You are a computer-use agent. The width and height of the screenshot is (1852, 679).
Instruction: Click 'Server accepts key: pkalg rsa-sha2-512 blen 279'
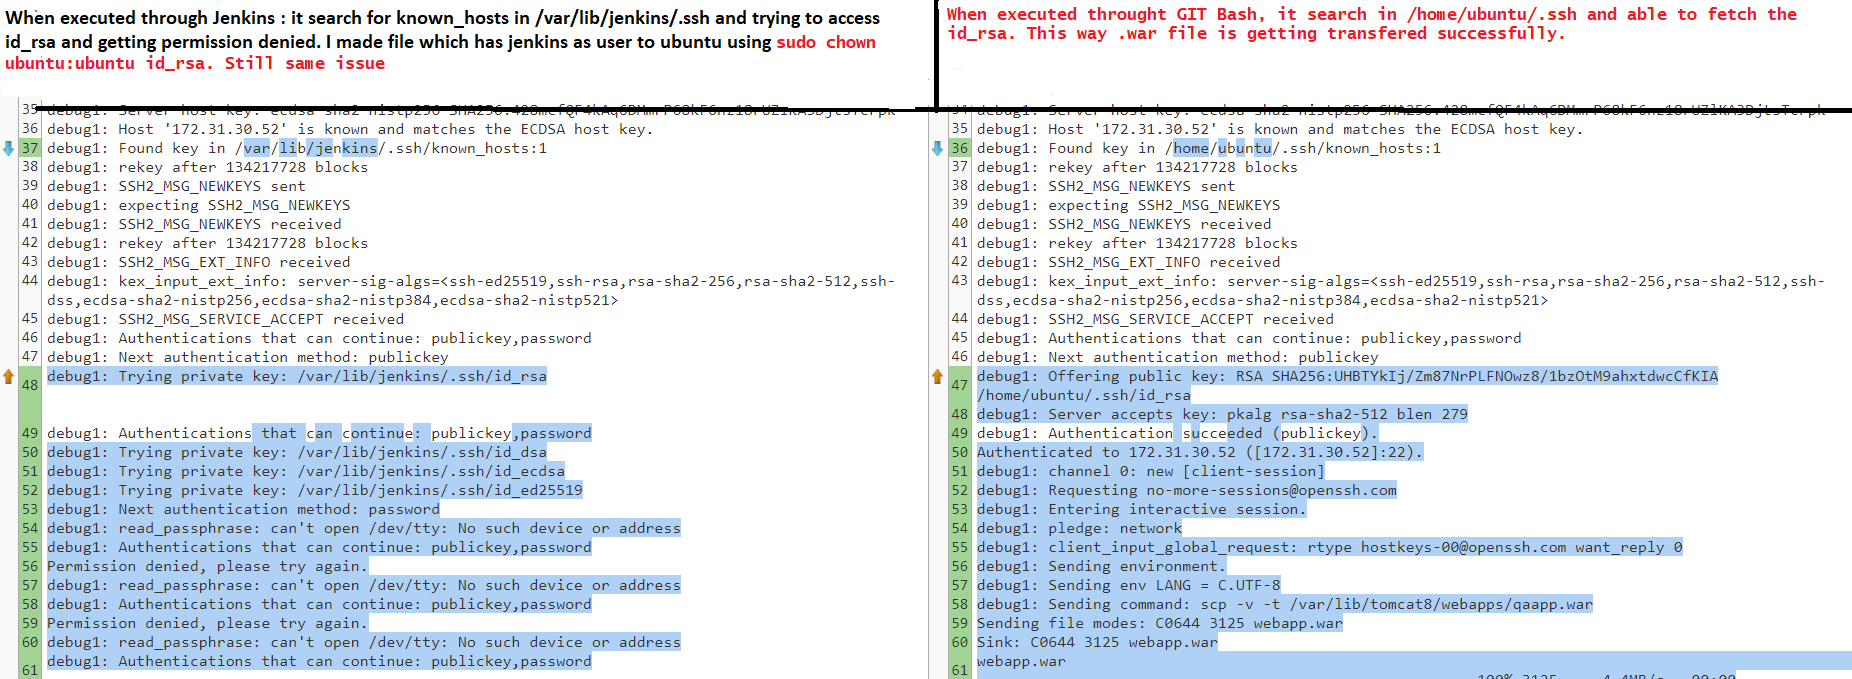pos(1222,414)
